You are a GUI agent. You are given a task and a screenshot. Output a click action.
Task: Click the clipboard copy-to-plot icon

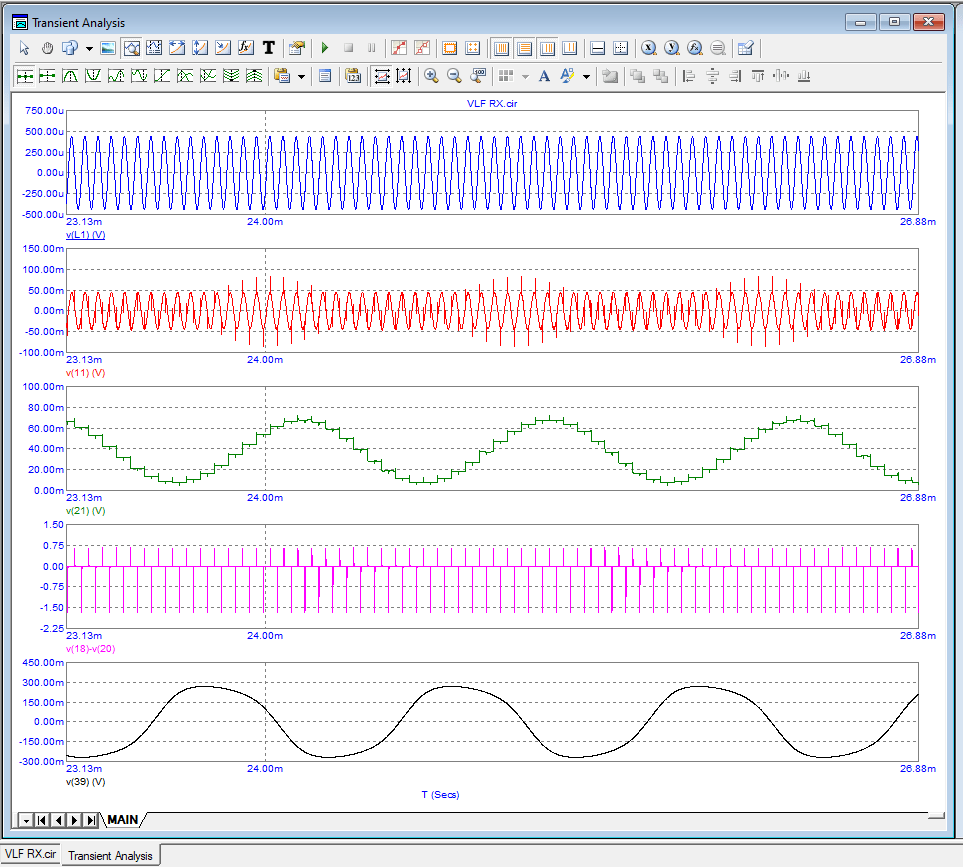click(283, 76)
